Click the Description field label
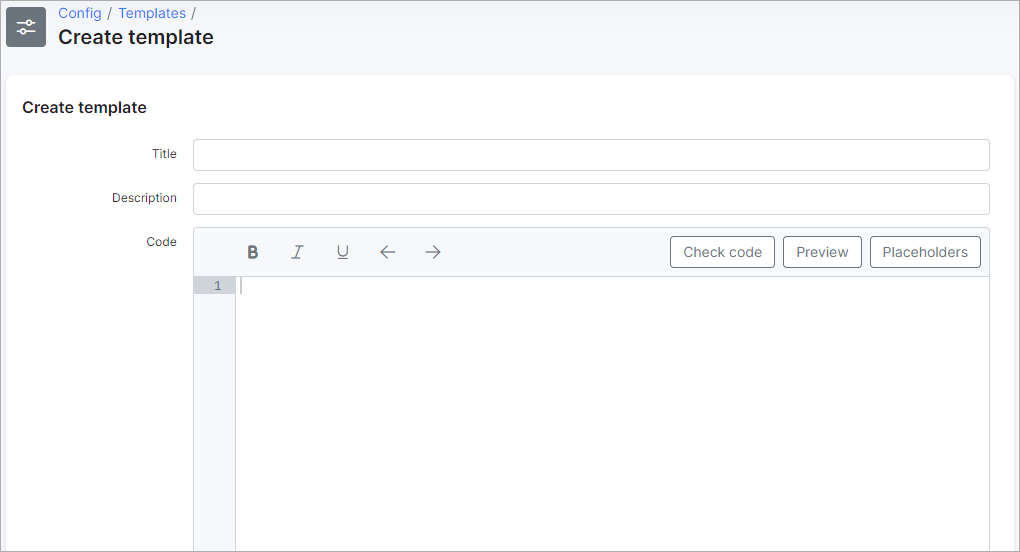This screenshot has width=1020, height=552. click(144, 198)
